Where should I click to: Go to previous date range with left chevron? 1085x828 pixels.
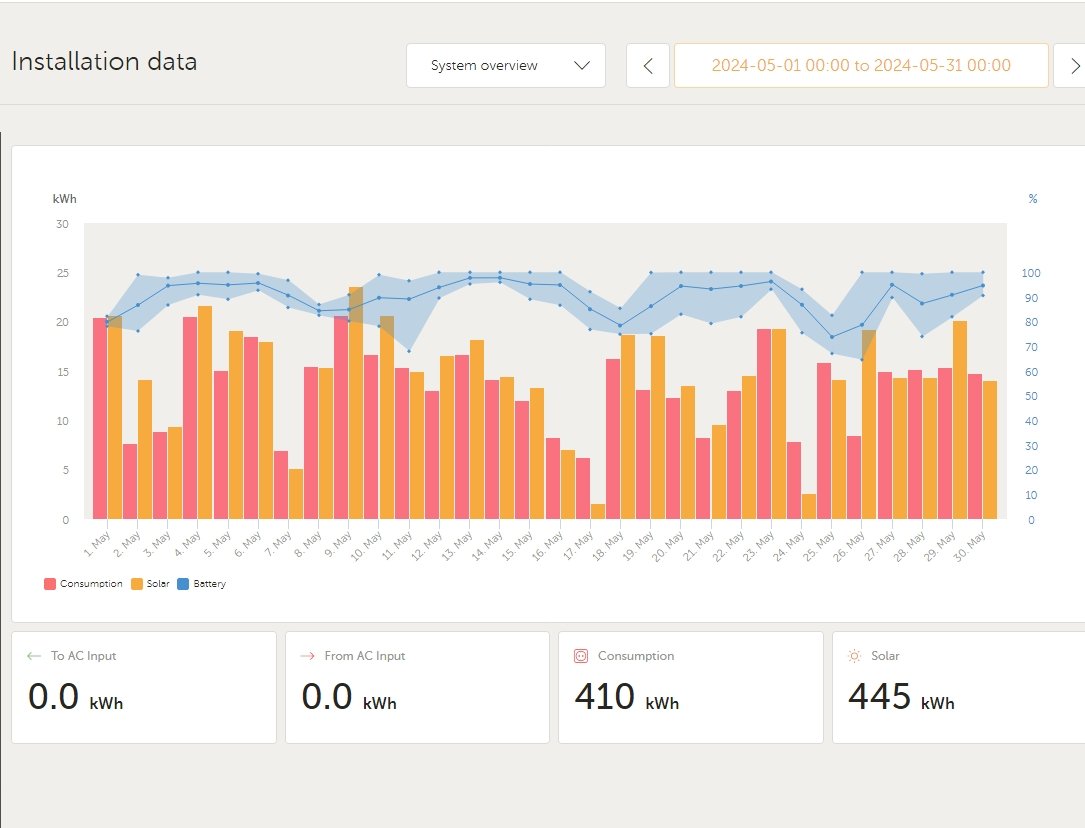point(648,66)
